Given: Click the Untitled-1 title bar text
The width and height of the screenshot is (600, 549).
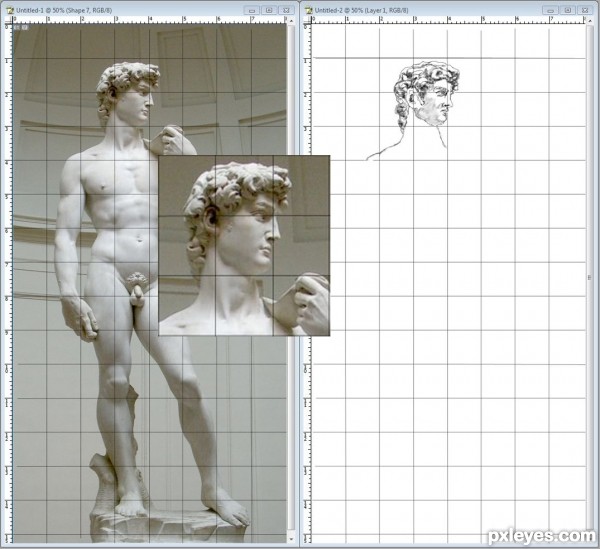Looking at the screenshot, I should [x=64, y=10].
